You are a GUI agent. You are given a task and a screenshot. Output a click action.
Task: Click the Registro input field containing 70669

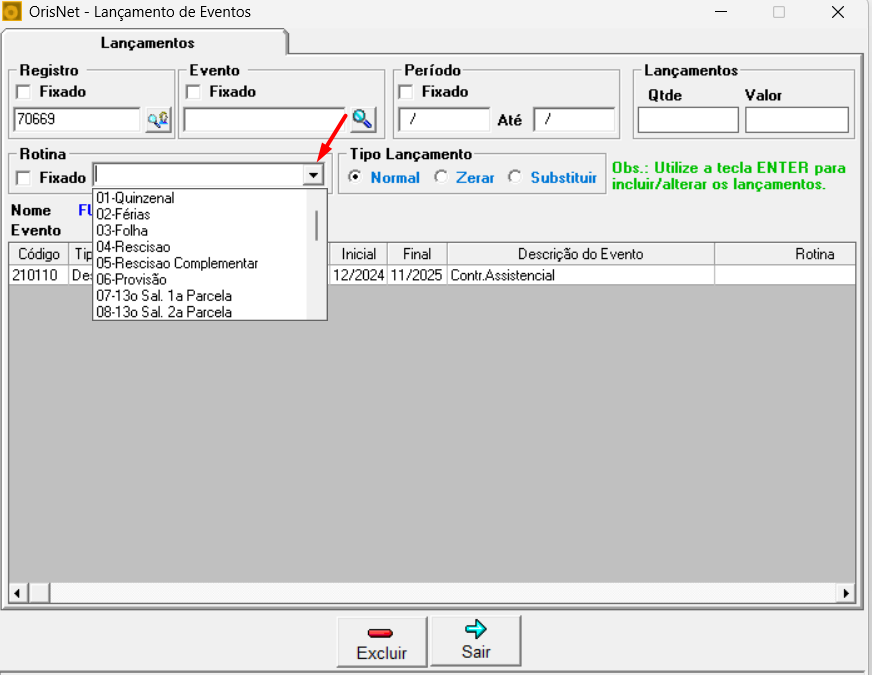[x=76, y=120]
